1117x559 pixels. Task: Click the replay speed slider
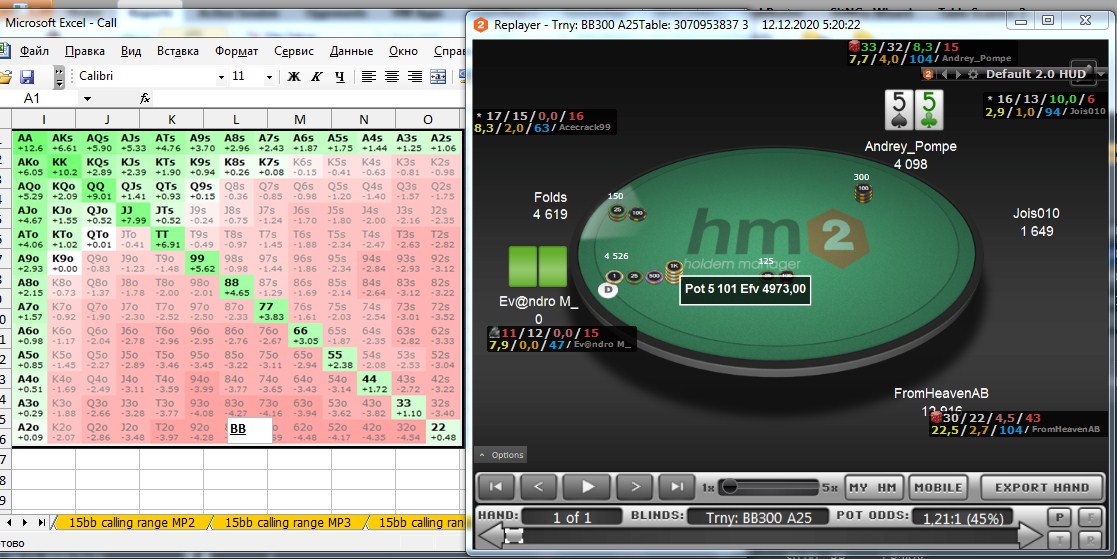(x=768, y=488)
